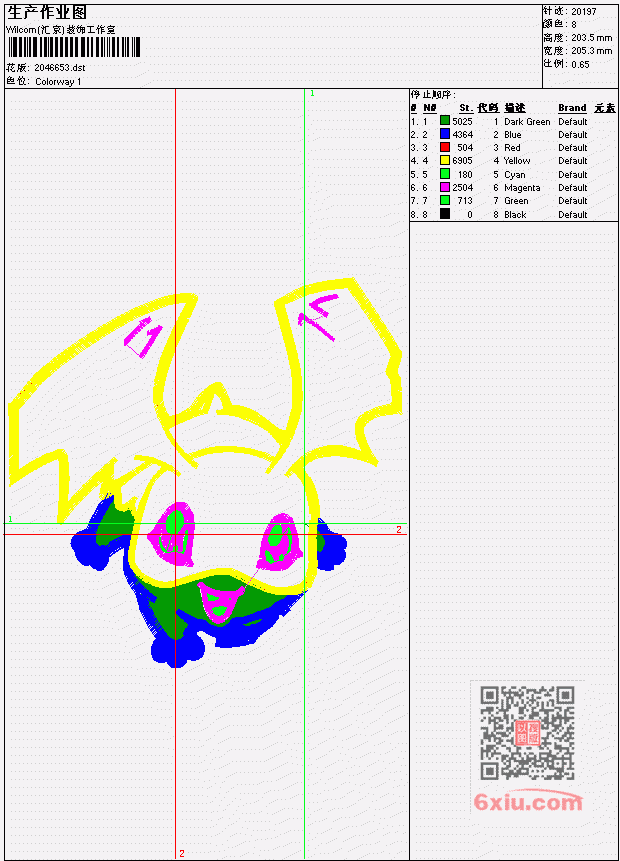Click stitch count 713 in the Green row

[x=465, y=201]
